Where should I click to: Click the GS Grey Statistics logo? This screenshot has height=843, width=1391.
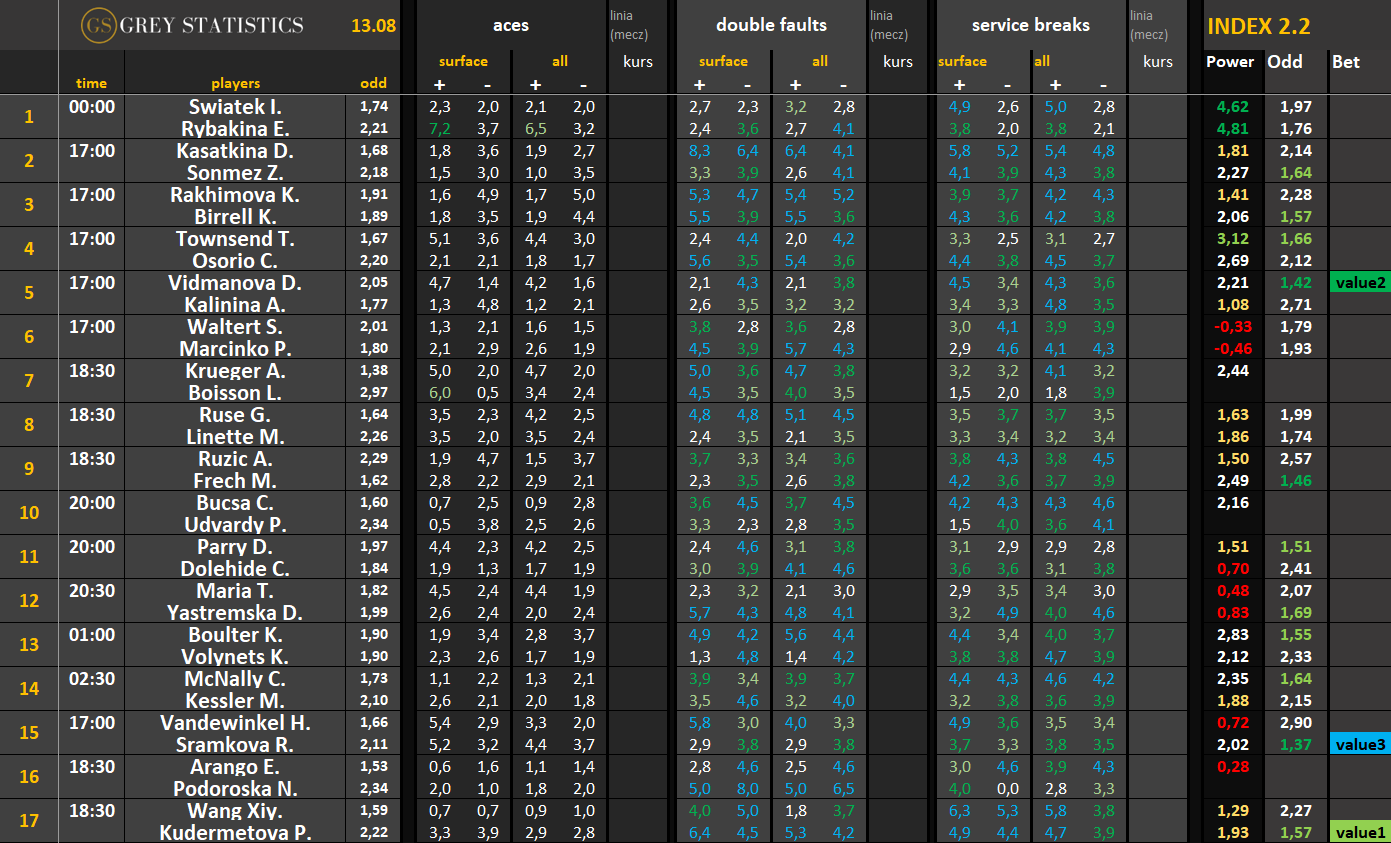192,25
